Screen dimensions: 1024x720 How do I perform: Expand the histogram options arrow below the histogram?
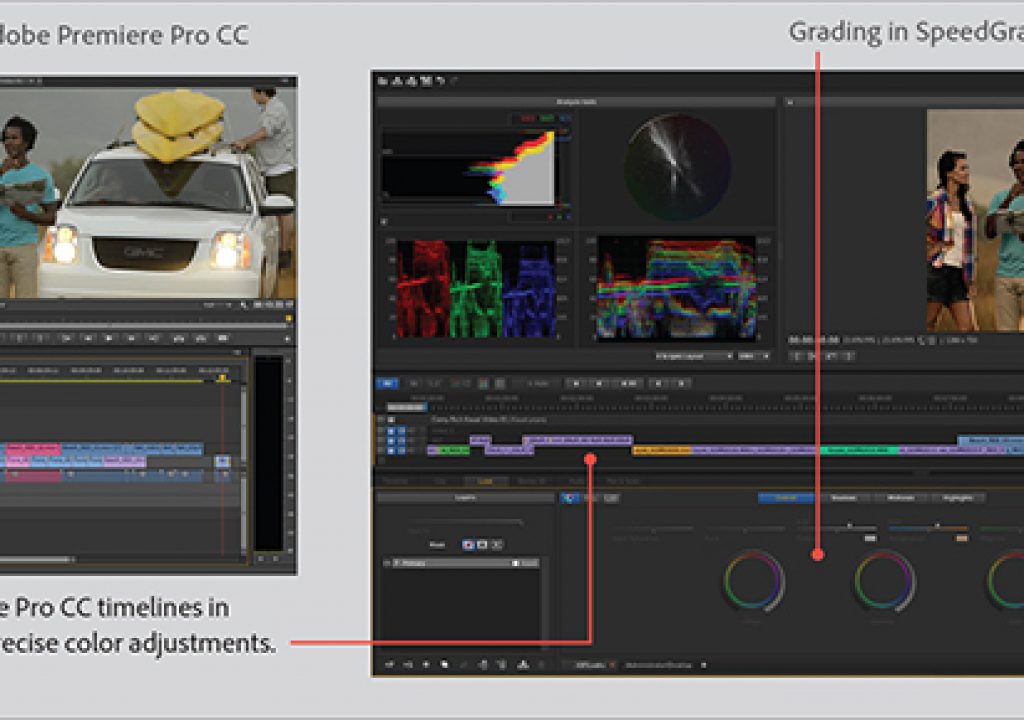[x=383, y=221]
